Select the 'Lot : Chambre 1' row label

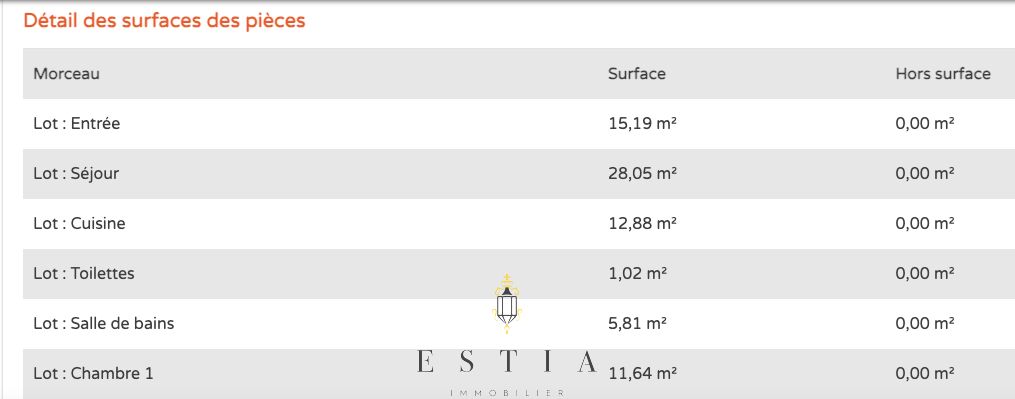click(93, 374)
